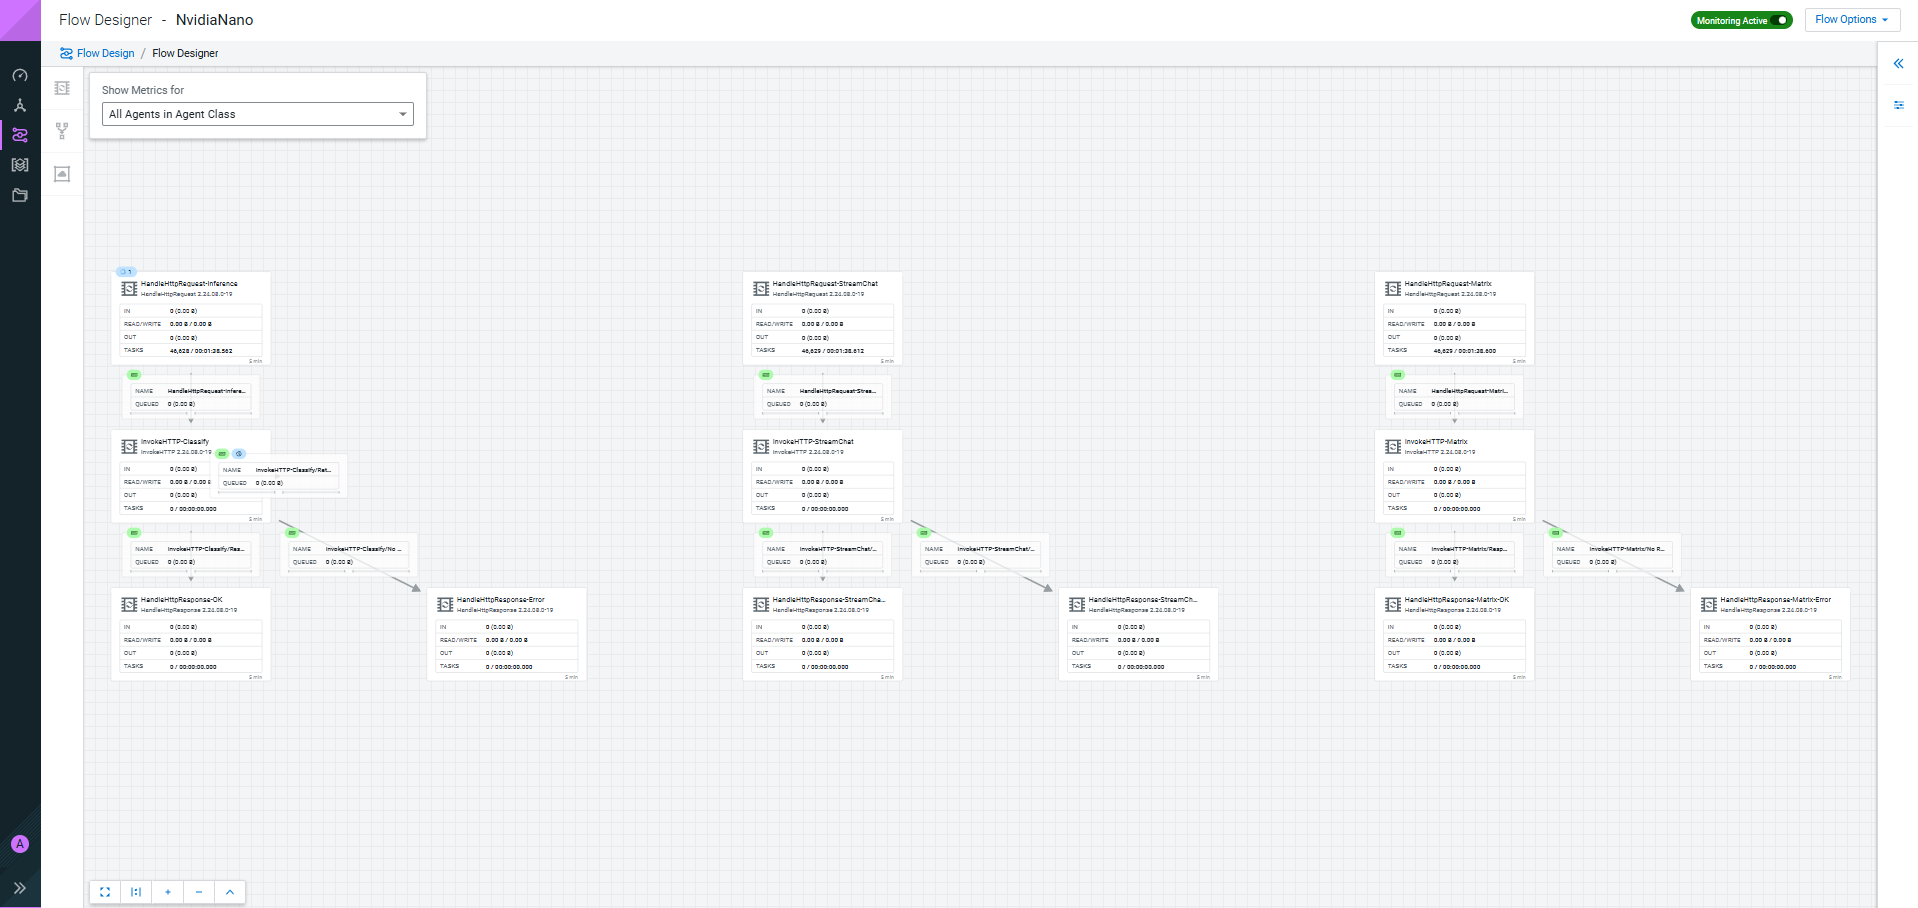Viewport: 1918px width, 908px height.
Task: Collapse the zoom toolbar with up chevron
Action: point(230,892)
